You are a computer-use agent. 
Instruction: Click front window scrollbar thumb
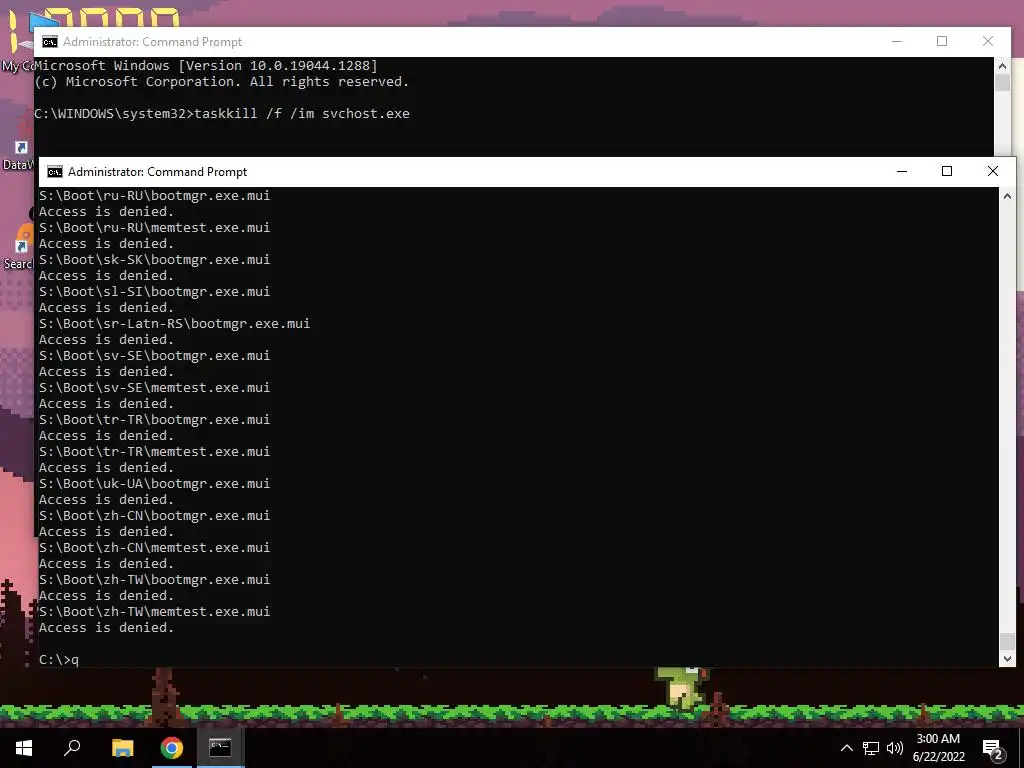pyautogui.click(x=1008, y=641)
